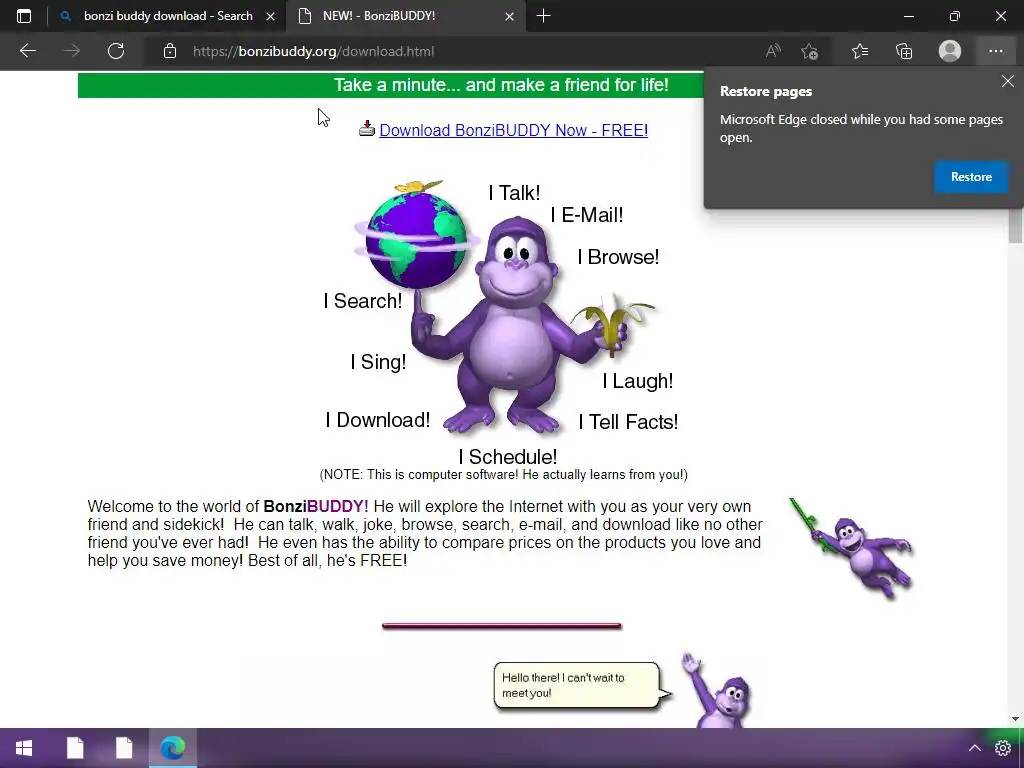Click the 'I Download!' label

point(377,420)
